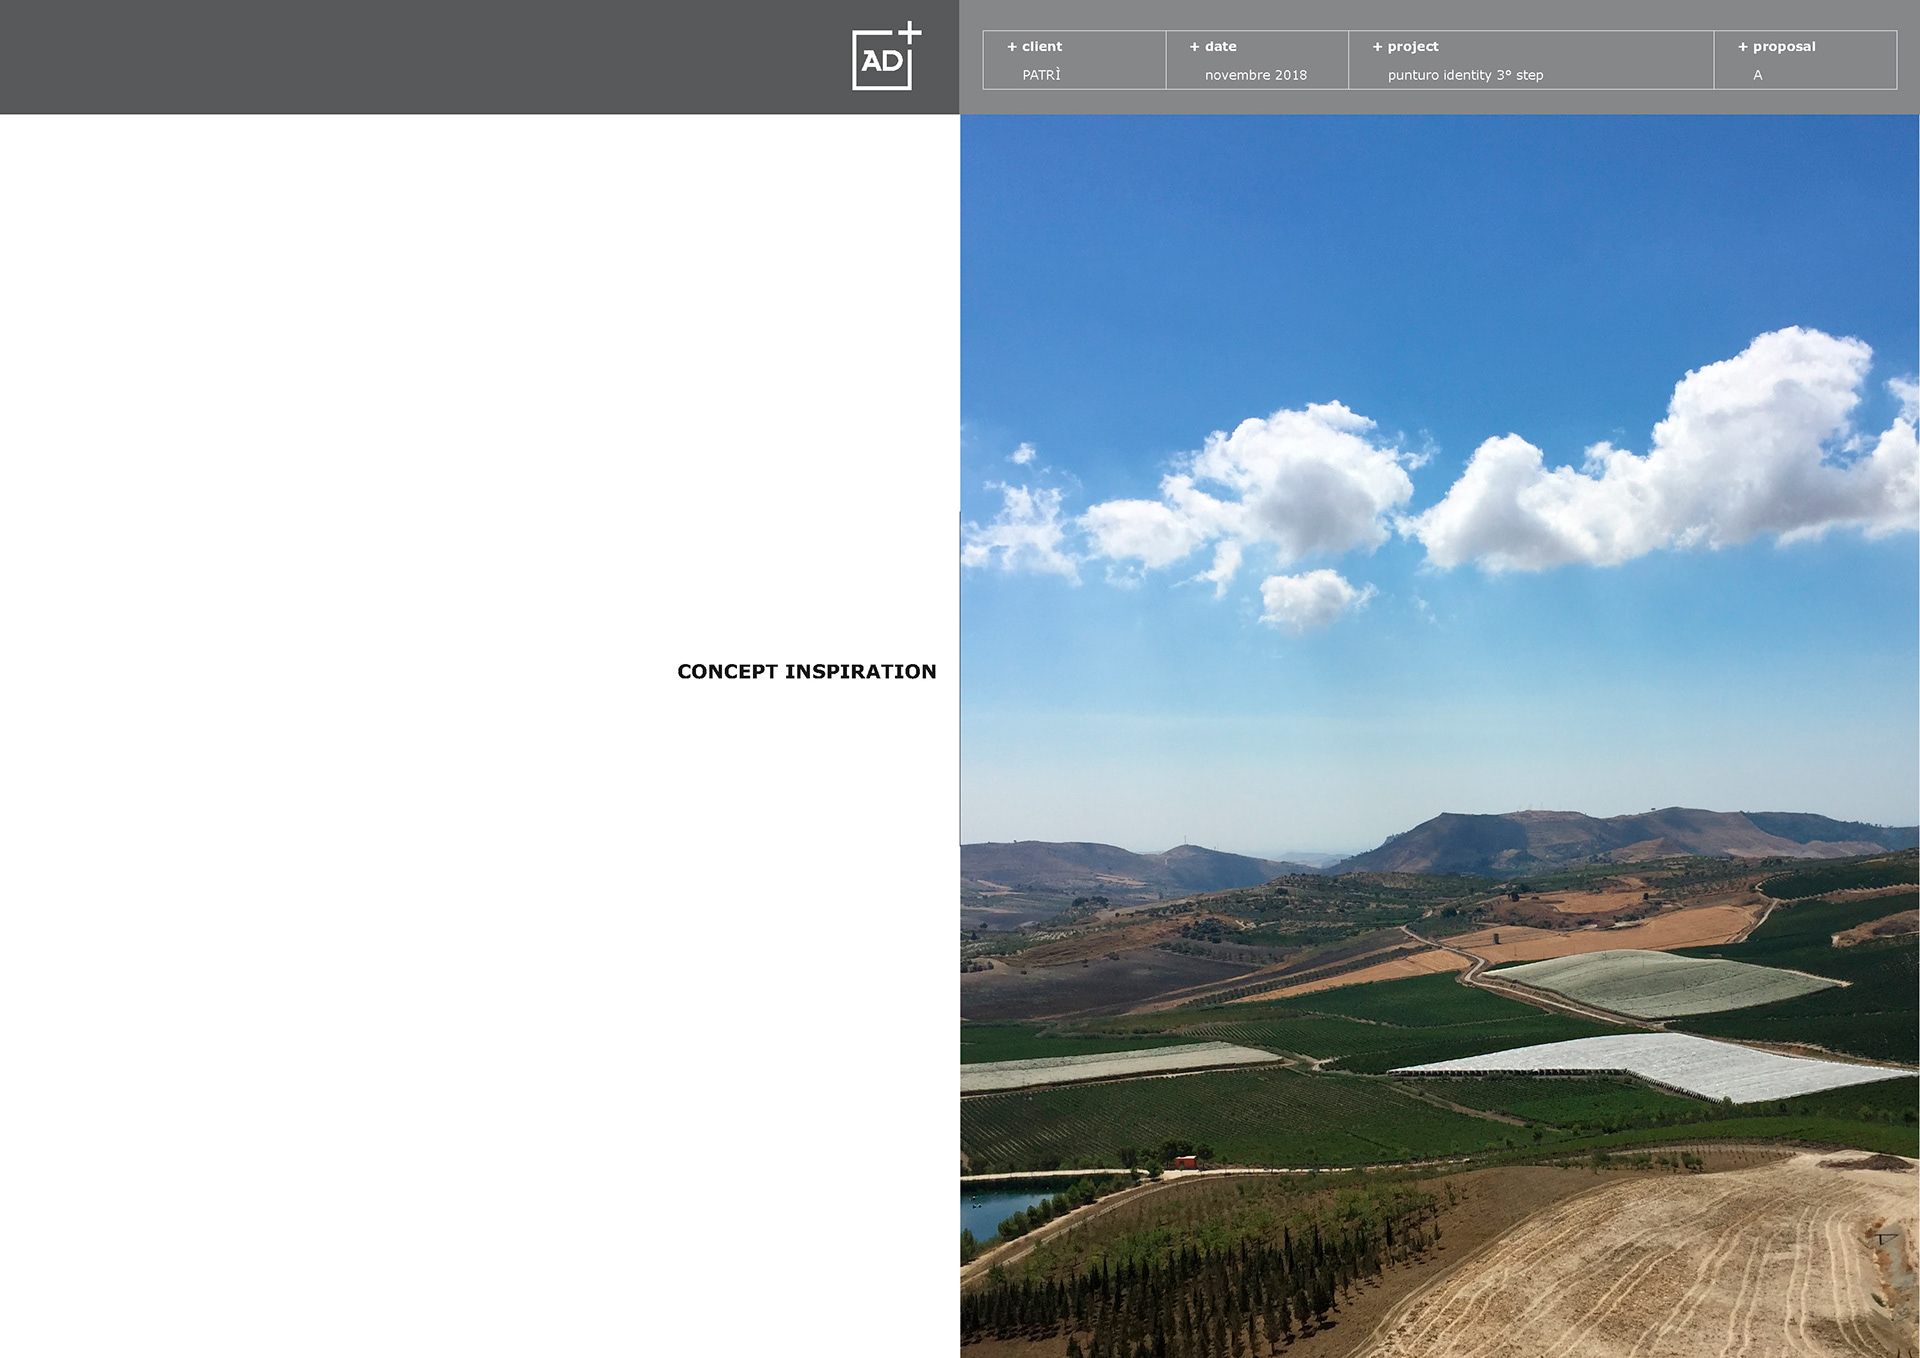
Task: Click the AD+ logo in the header
Action: click(886, 56)
